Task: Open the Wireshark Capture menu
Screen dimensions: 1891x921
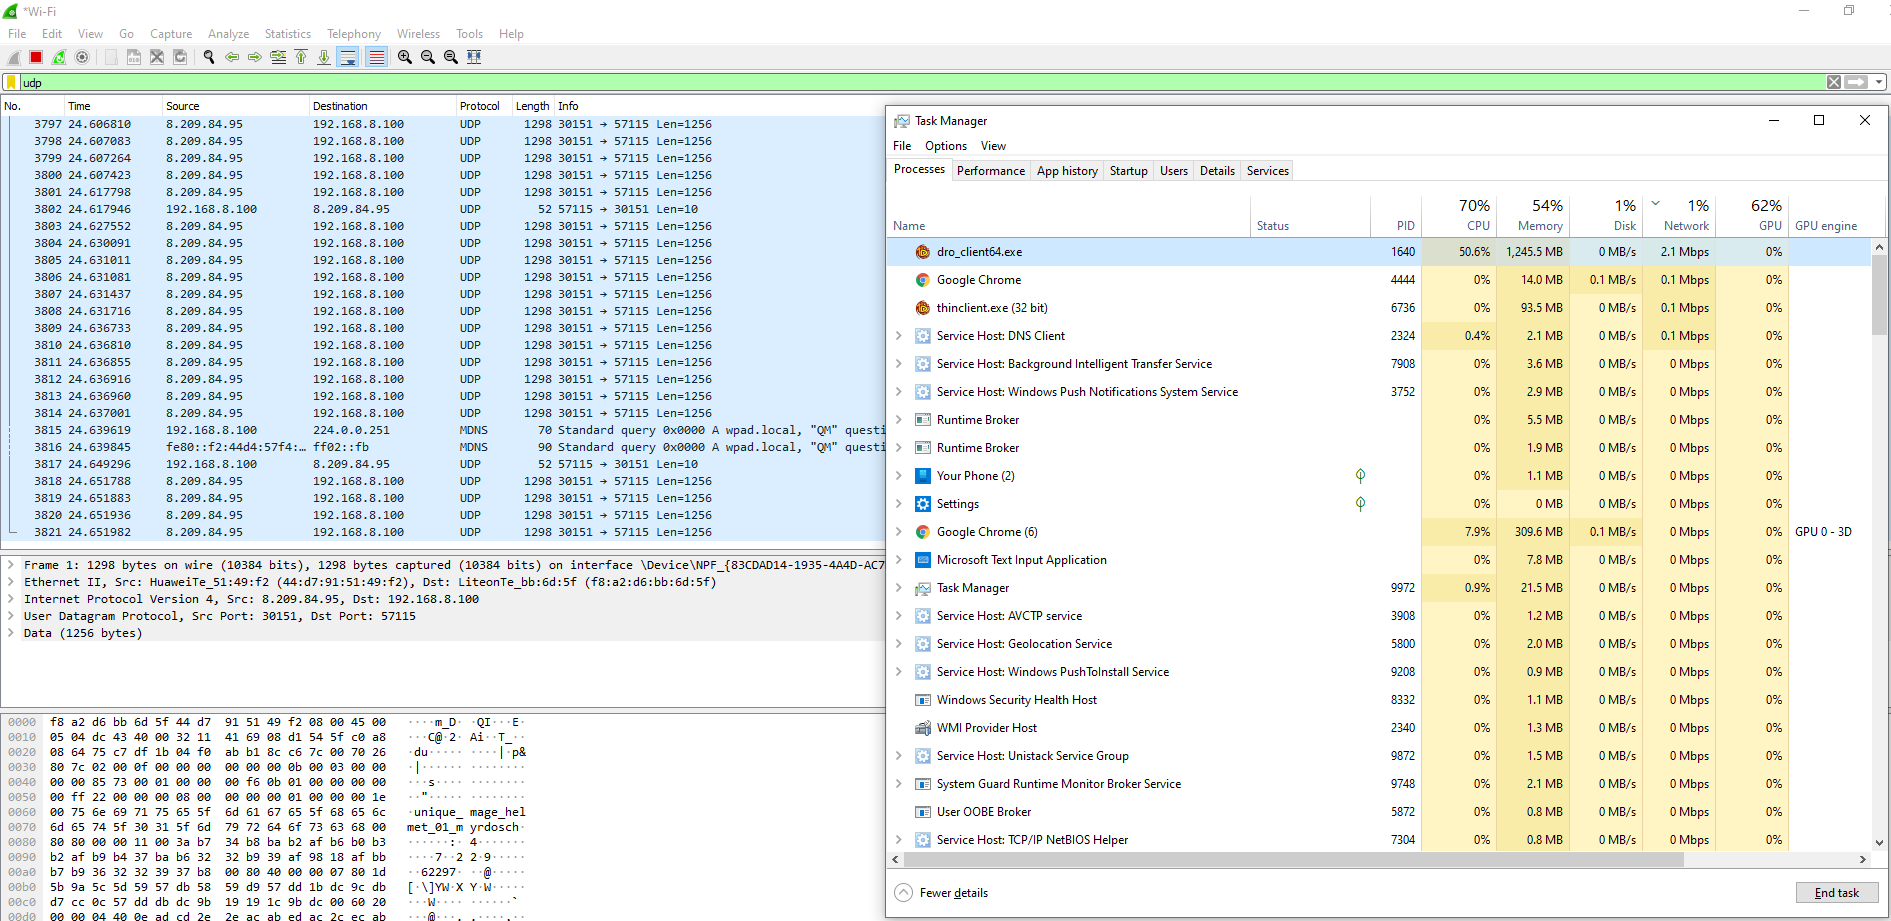Action: pos(171,34)
